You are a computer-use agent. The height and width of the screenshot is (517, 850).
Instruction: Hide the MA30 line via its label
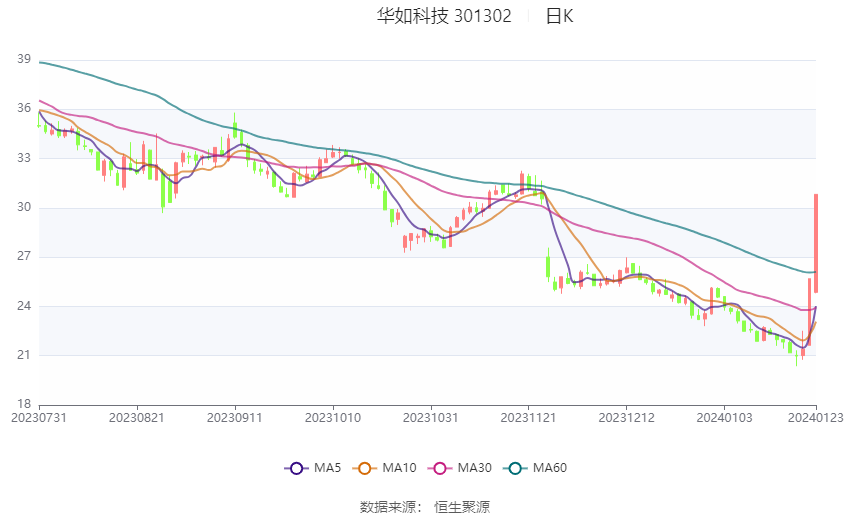(x=475, y=468)
